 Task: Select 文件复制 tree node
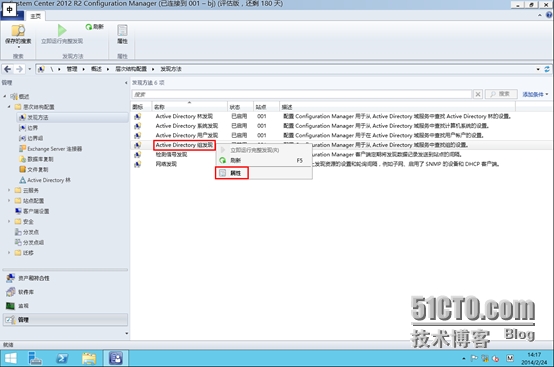[x=34, y=170]
